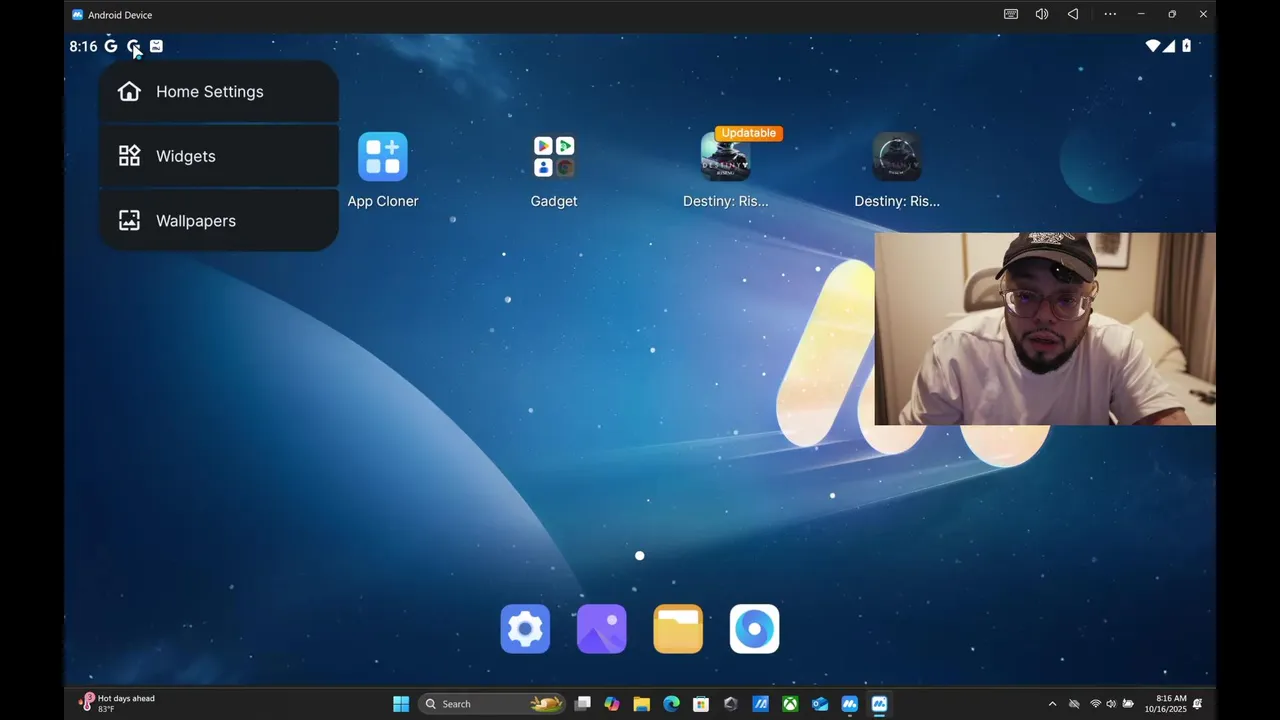
Task: Open the Hot days ahead weather widget
Action: [118, 703]
